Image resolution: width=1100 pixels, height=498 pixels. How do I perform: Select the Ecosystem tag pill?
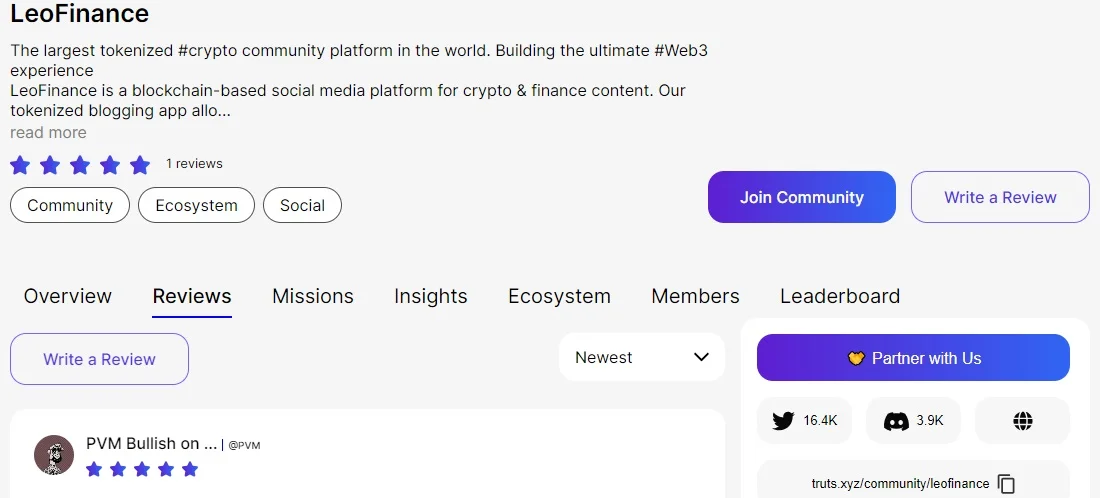(x=196, y=206)
